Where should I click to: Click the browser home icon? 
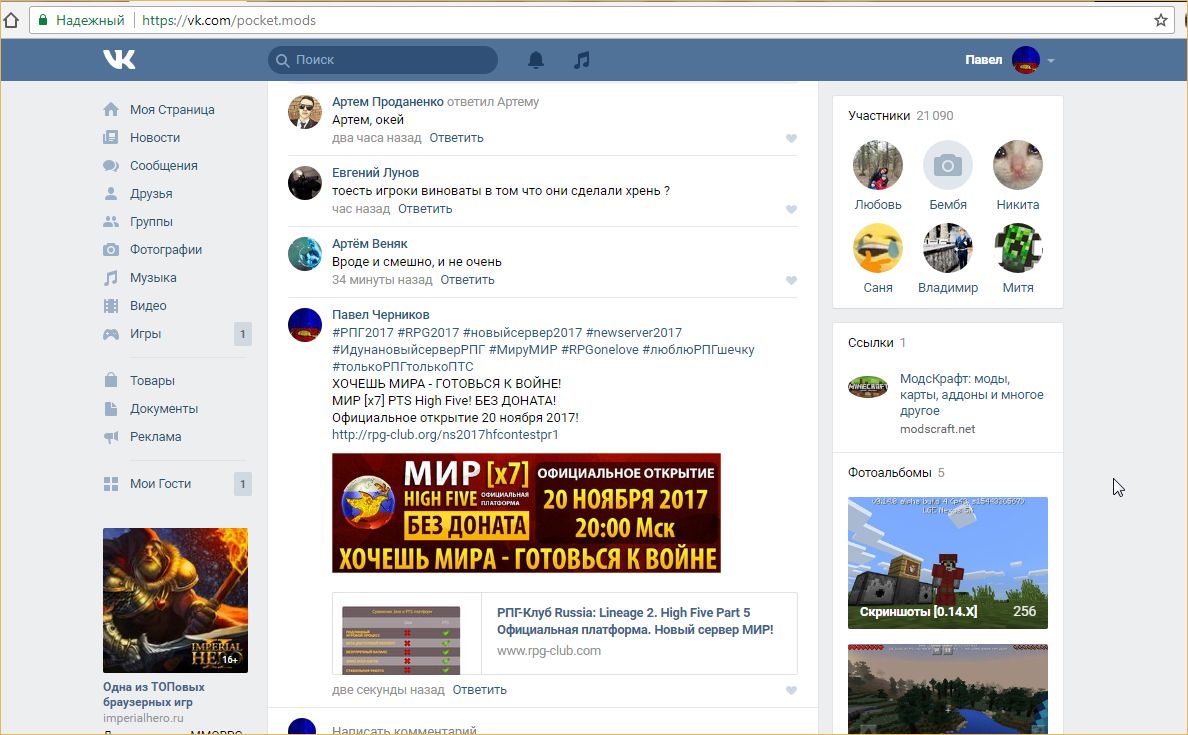coord(12,20)
